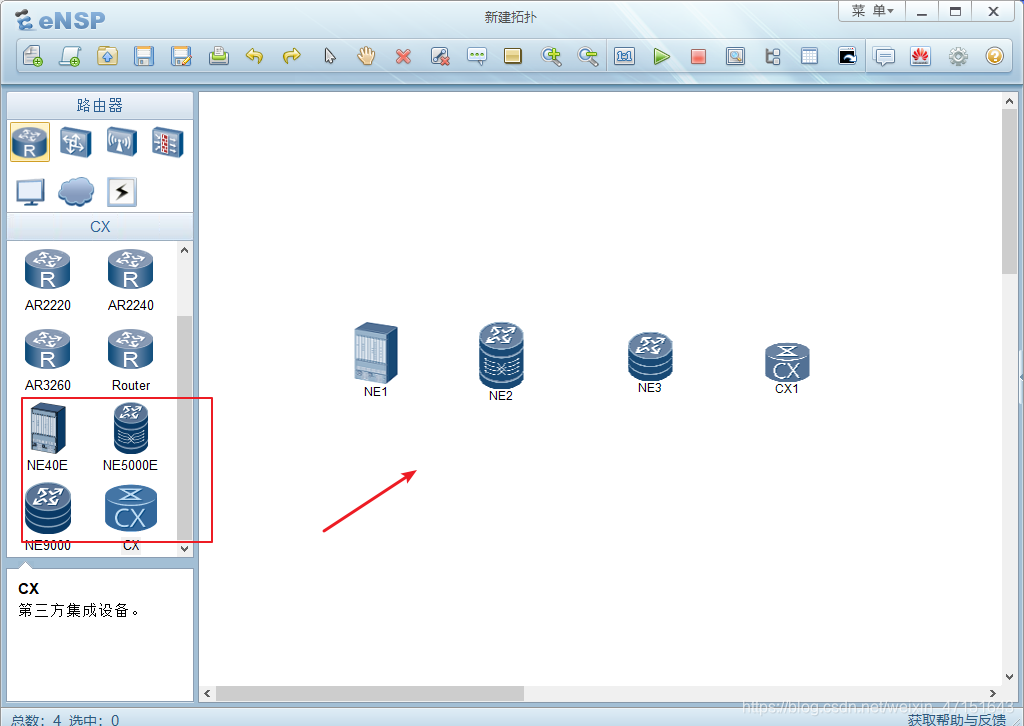Click the data capture icon
This screenshot has width=1024, height=726.
coord(735,56)
